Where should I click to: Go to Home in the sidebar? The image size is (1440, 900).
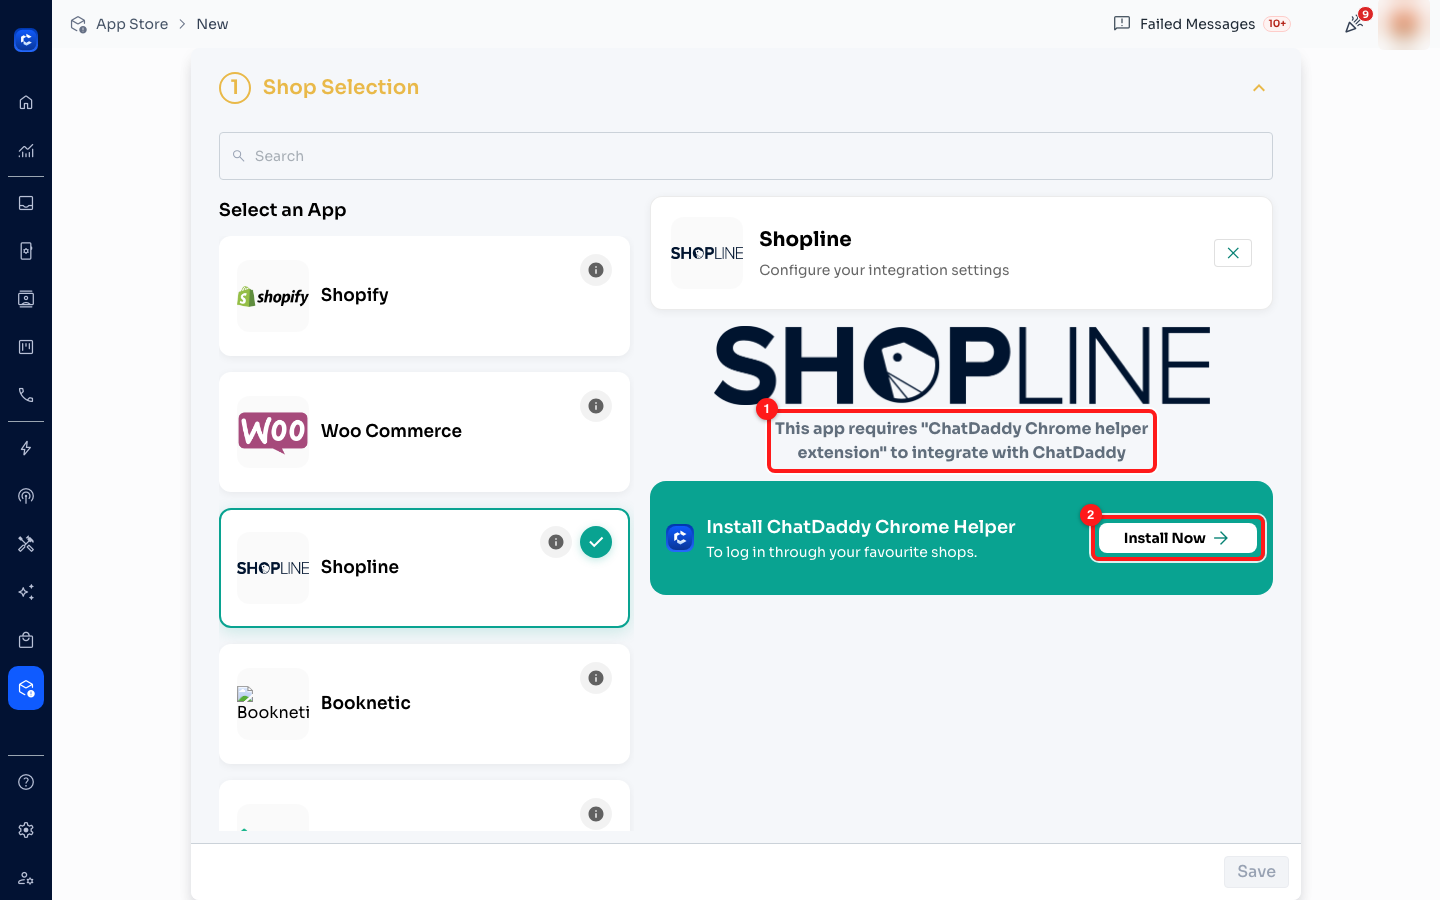click(26, 102)
